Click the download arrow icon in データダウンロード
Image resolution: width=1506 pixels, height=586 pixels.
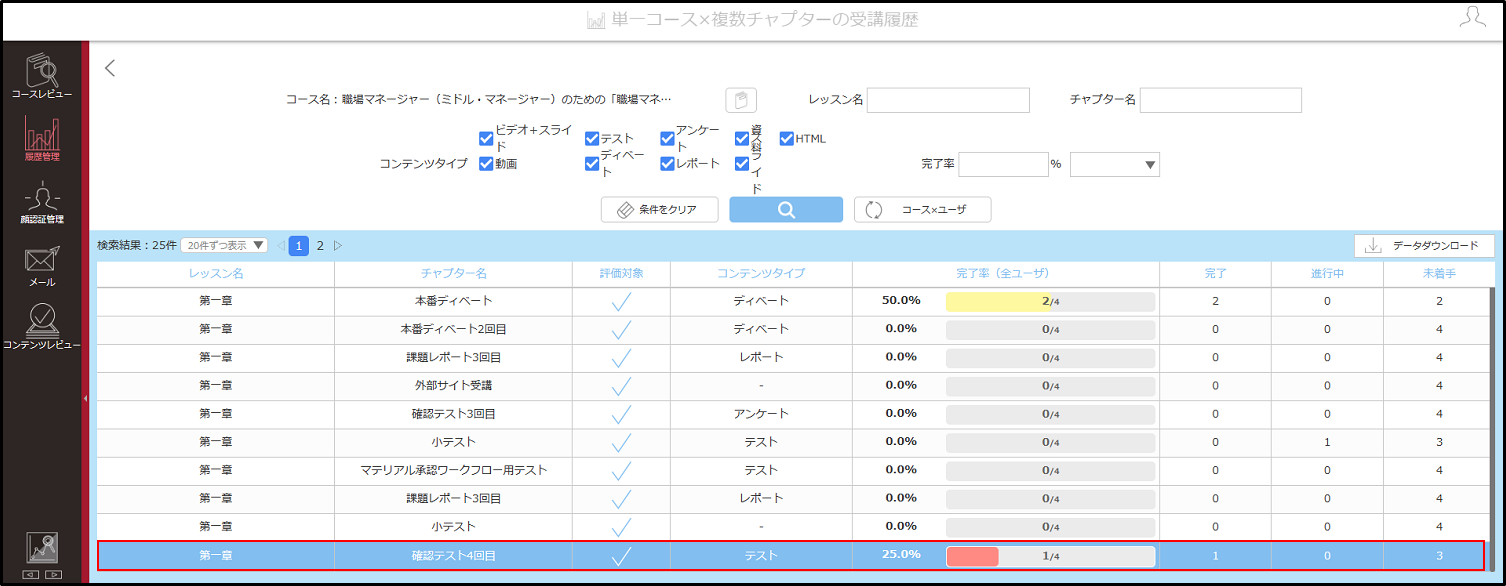tap(1373, 246)
